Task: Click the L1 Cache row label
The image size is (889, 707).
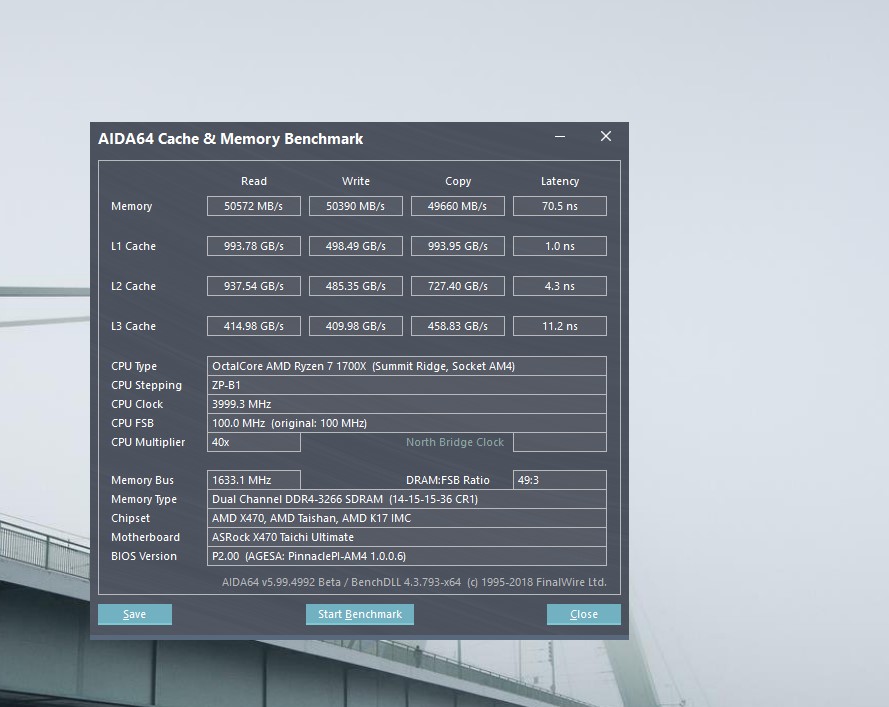Action: pos(133,246)
